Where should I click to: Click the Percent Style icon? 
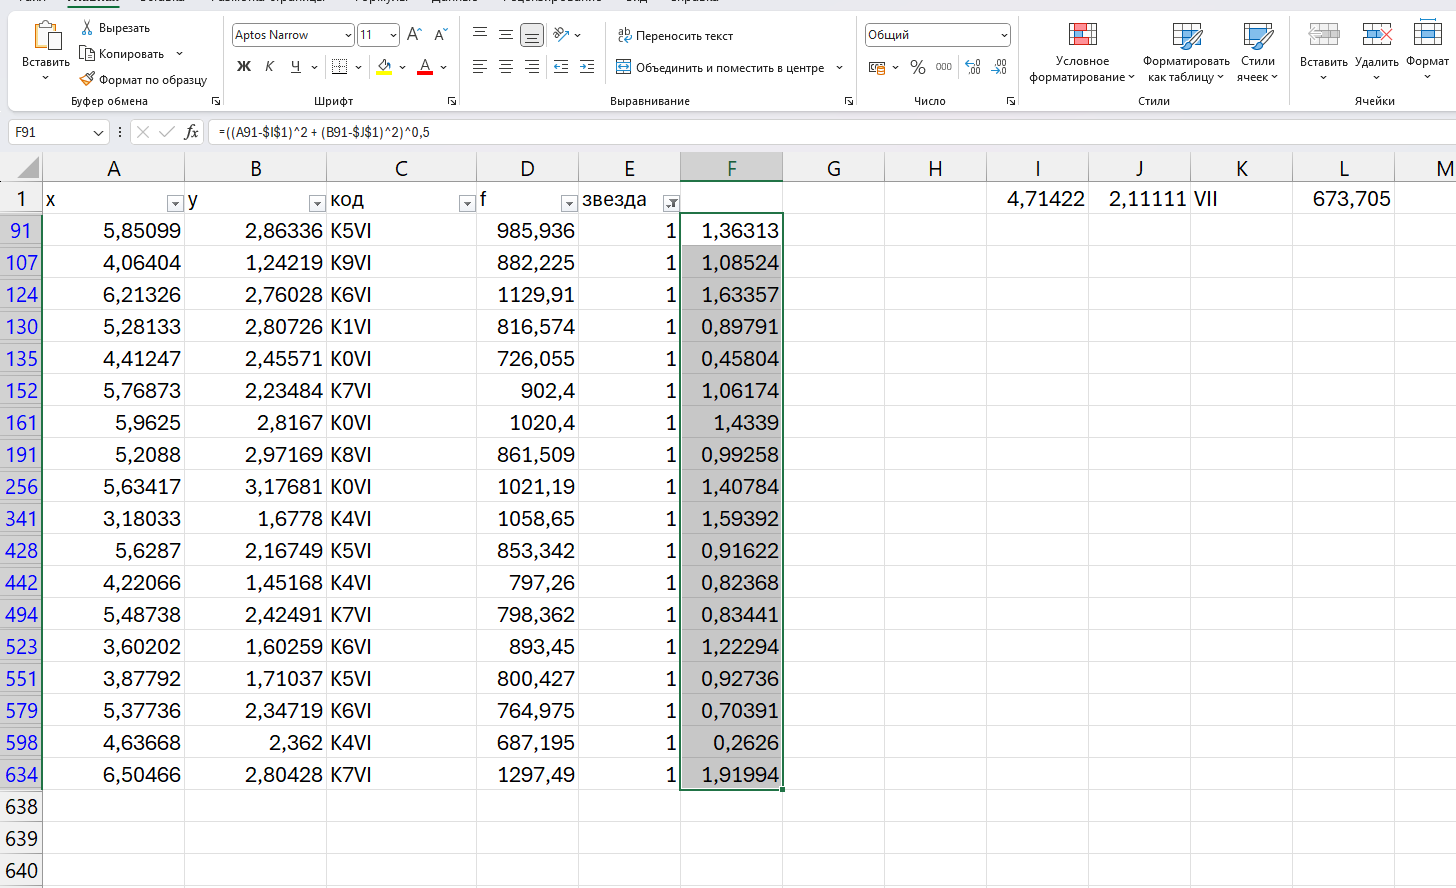pos(918,67)
